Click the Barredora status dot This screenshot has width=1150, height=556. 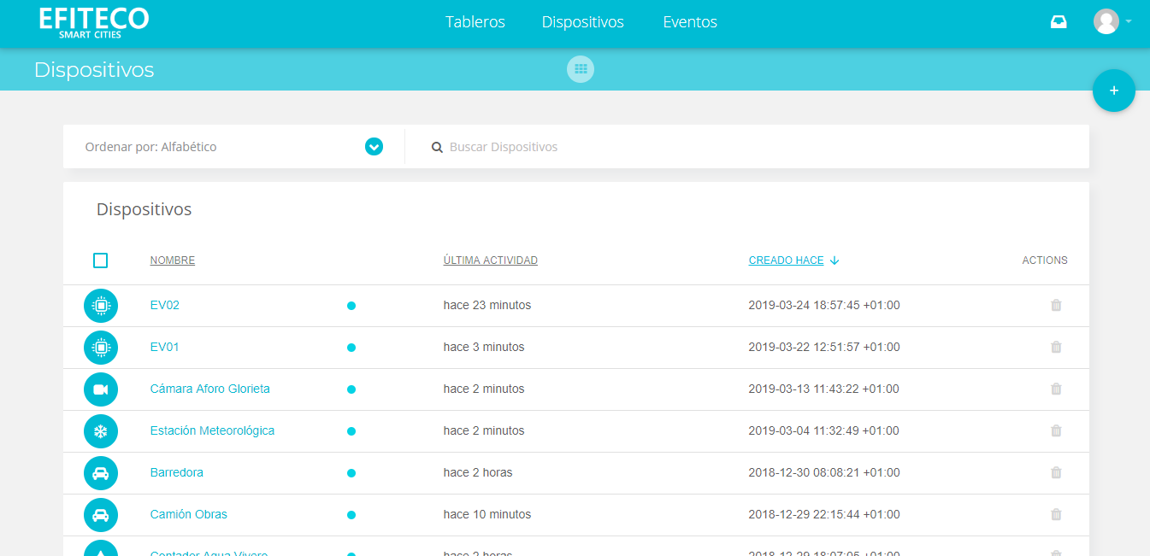click(351, 473)
